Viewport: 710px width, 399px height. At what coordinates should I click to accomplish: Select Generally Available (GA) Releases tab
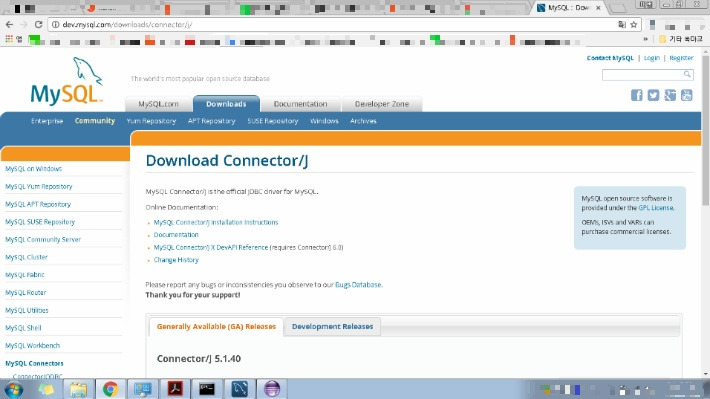[x=216, y=327]
